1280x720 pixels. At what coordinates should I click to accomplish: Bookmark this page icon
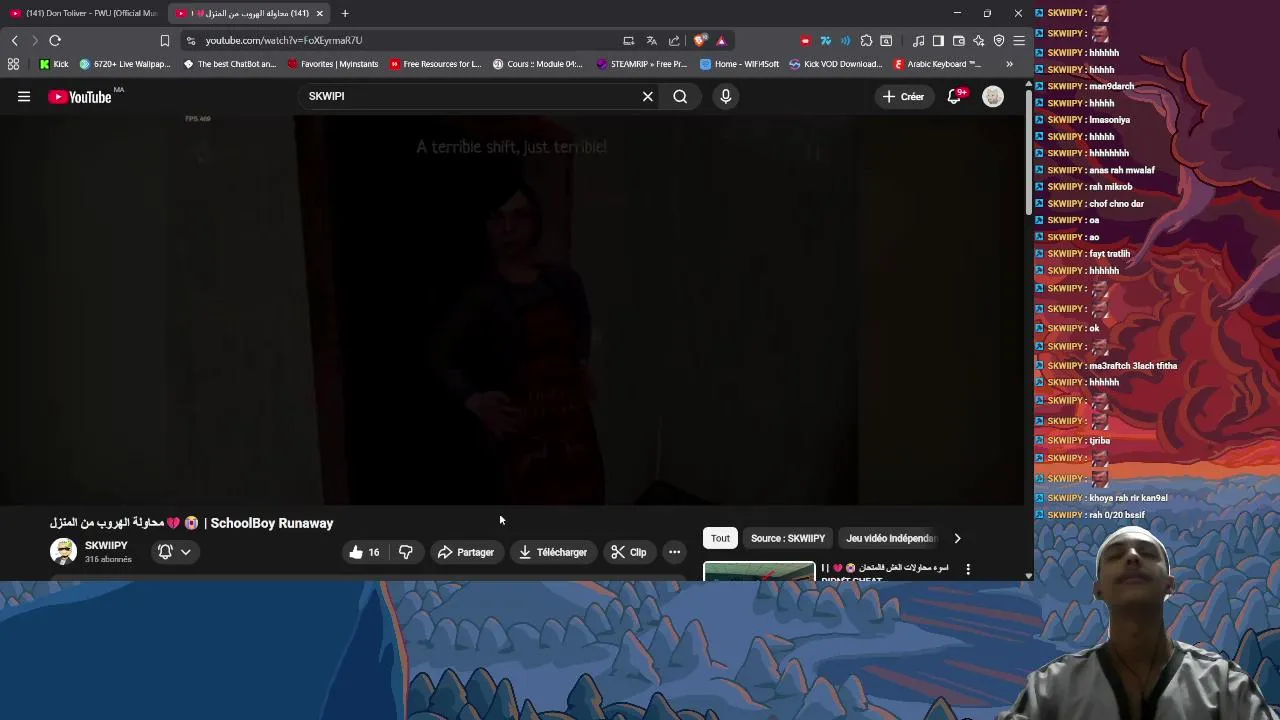165,40
